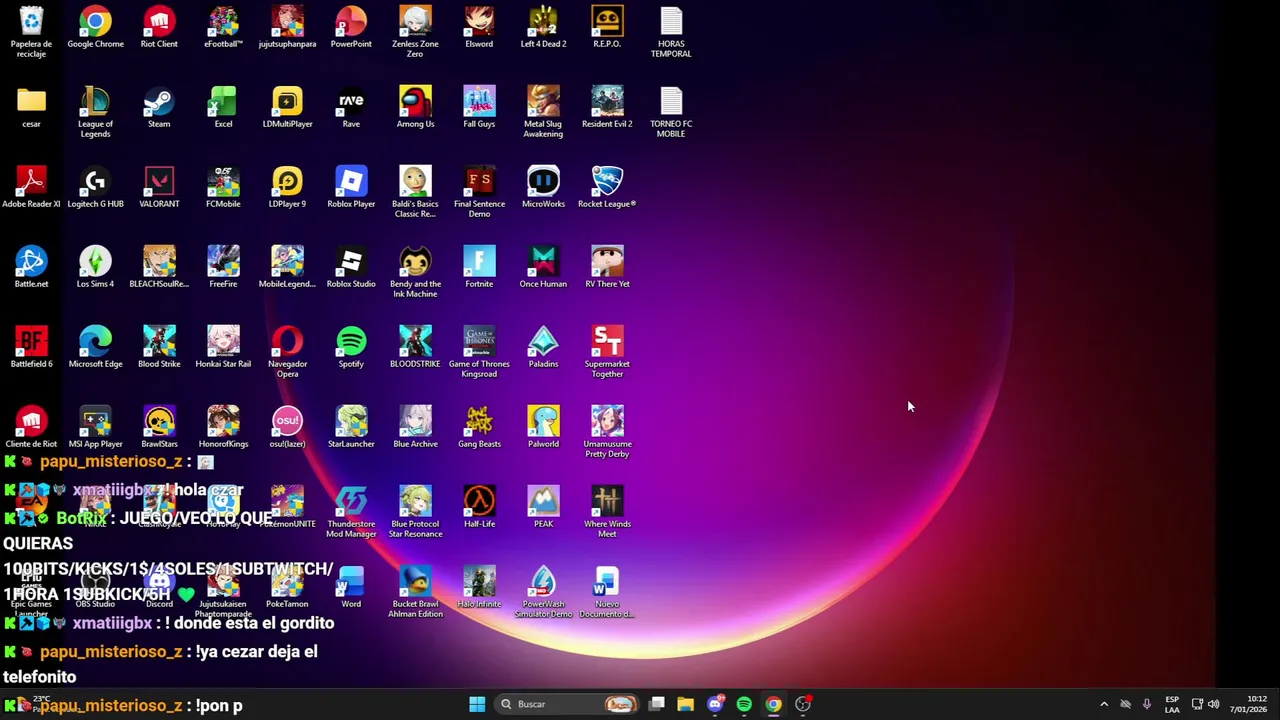Viewport: 1280px width, 720px height.
Task: Open the Halo Infinite desktop icon
Action: (x=479, y=587)
